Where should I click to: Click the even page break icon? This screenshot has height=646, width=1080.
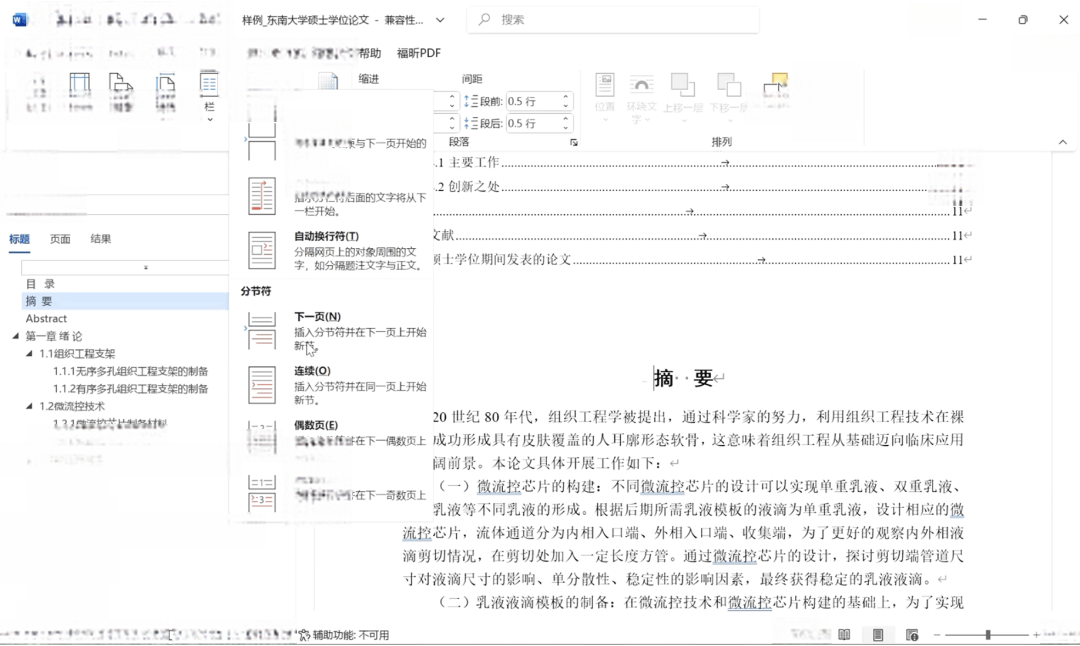pos(262,438)
